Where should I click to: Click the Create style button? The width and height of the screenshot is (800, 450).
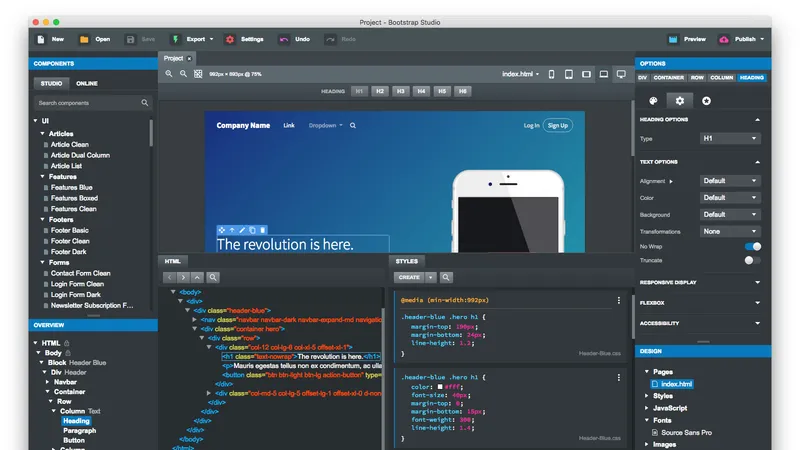coord(409,277)
